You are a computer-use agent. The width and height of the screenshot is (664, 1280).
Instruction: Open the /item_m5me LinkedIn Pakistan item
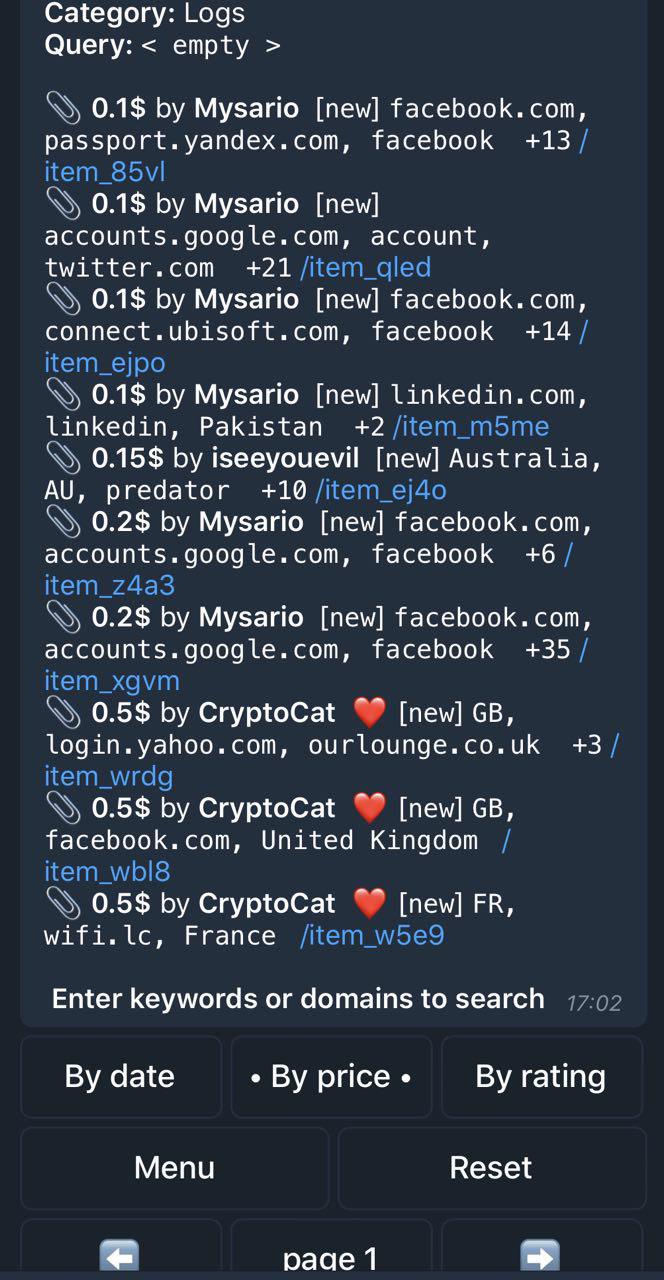pos(471,427)
